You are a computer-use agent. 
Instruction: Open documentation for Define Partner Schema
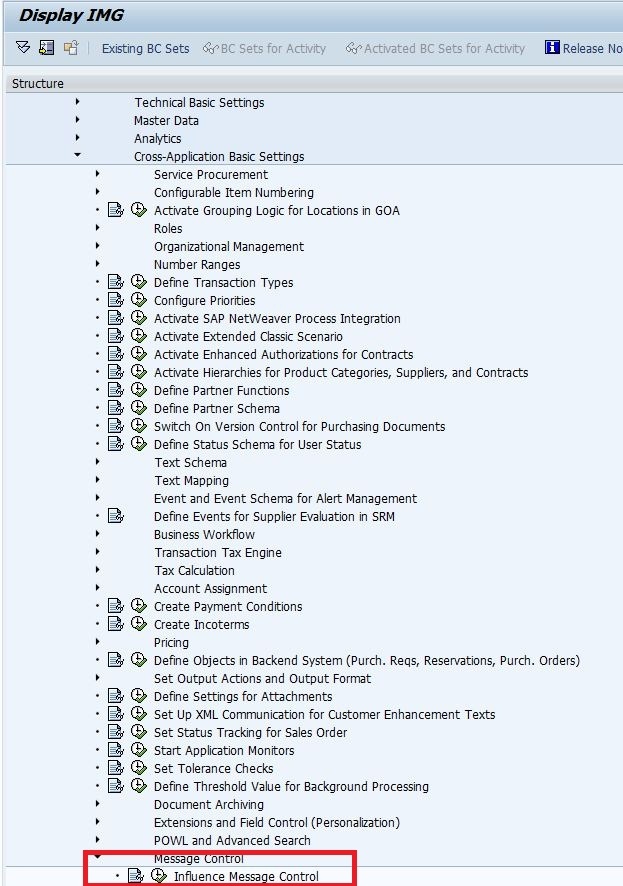pos(116,408)
